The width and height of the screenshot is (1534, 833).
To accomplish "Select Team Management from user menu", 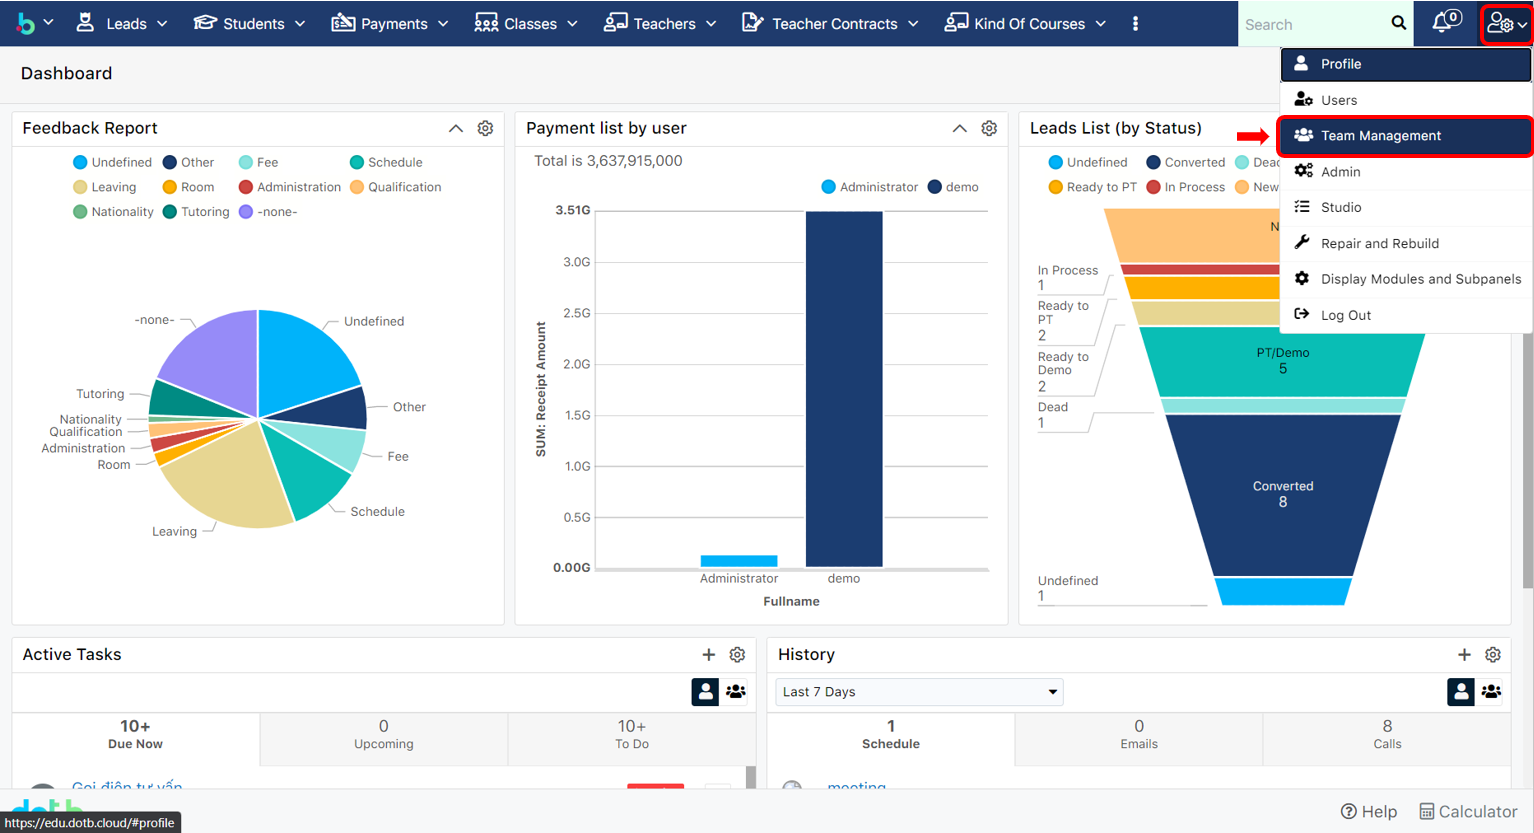I will coord(1380,136).
